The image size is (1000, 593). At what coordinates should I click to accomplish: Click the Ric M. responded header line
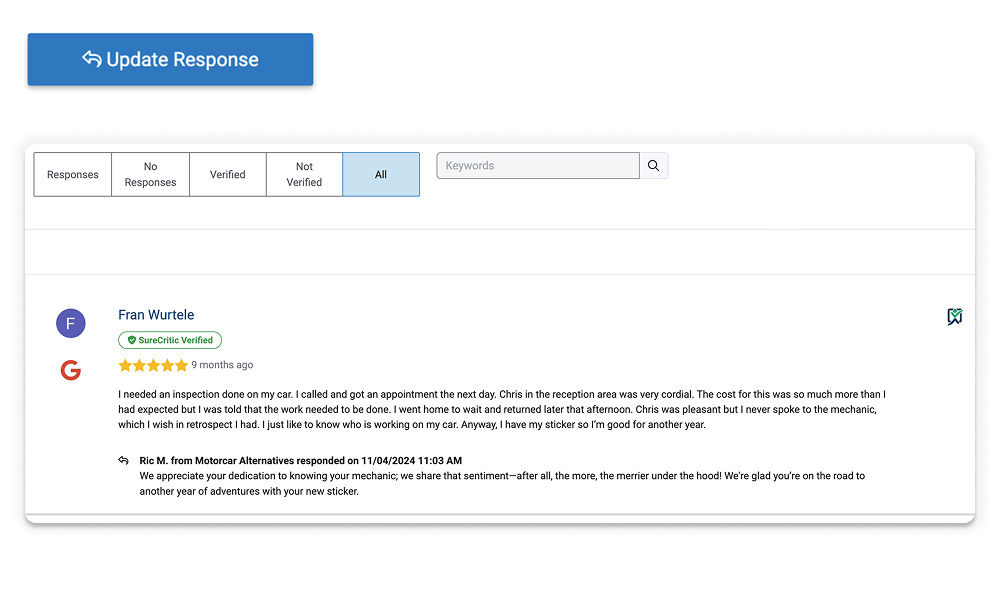click(x=300, y=460)
